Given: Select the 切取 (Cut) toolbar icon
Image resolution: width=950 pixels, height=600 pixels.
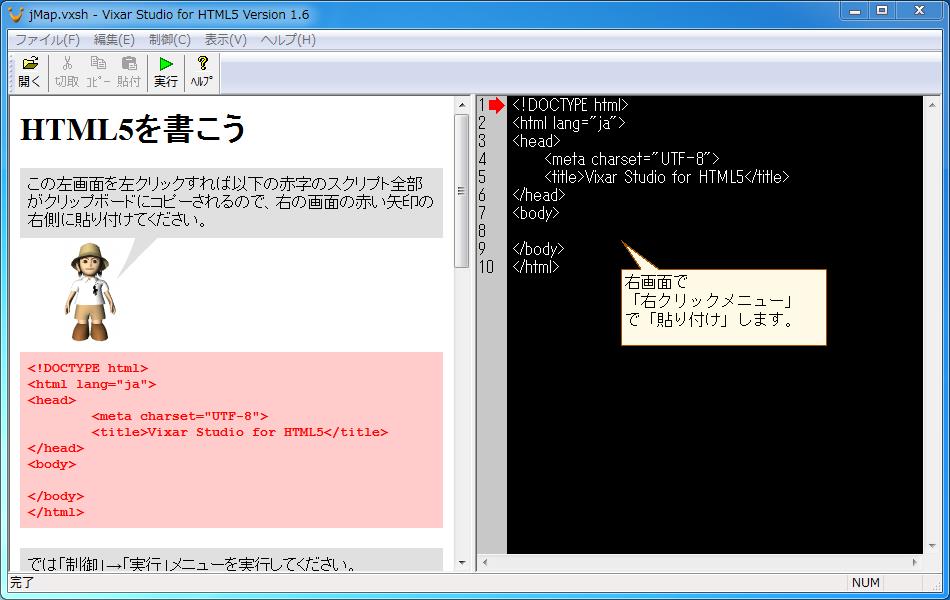Looking at the screenshot, I should pos(66,70).
